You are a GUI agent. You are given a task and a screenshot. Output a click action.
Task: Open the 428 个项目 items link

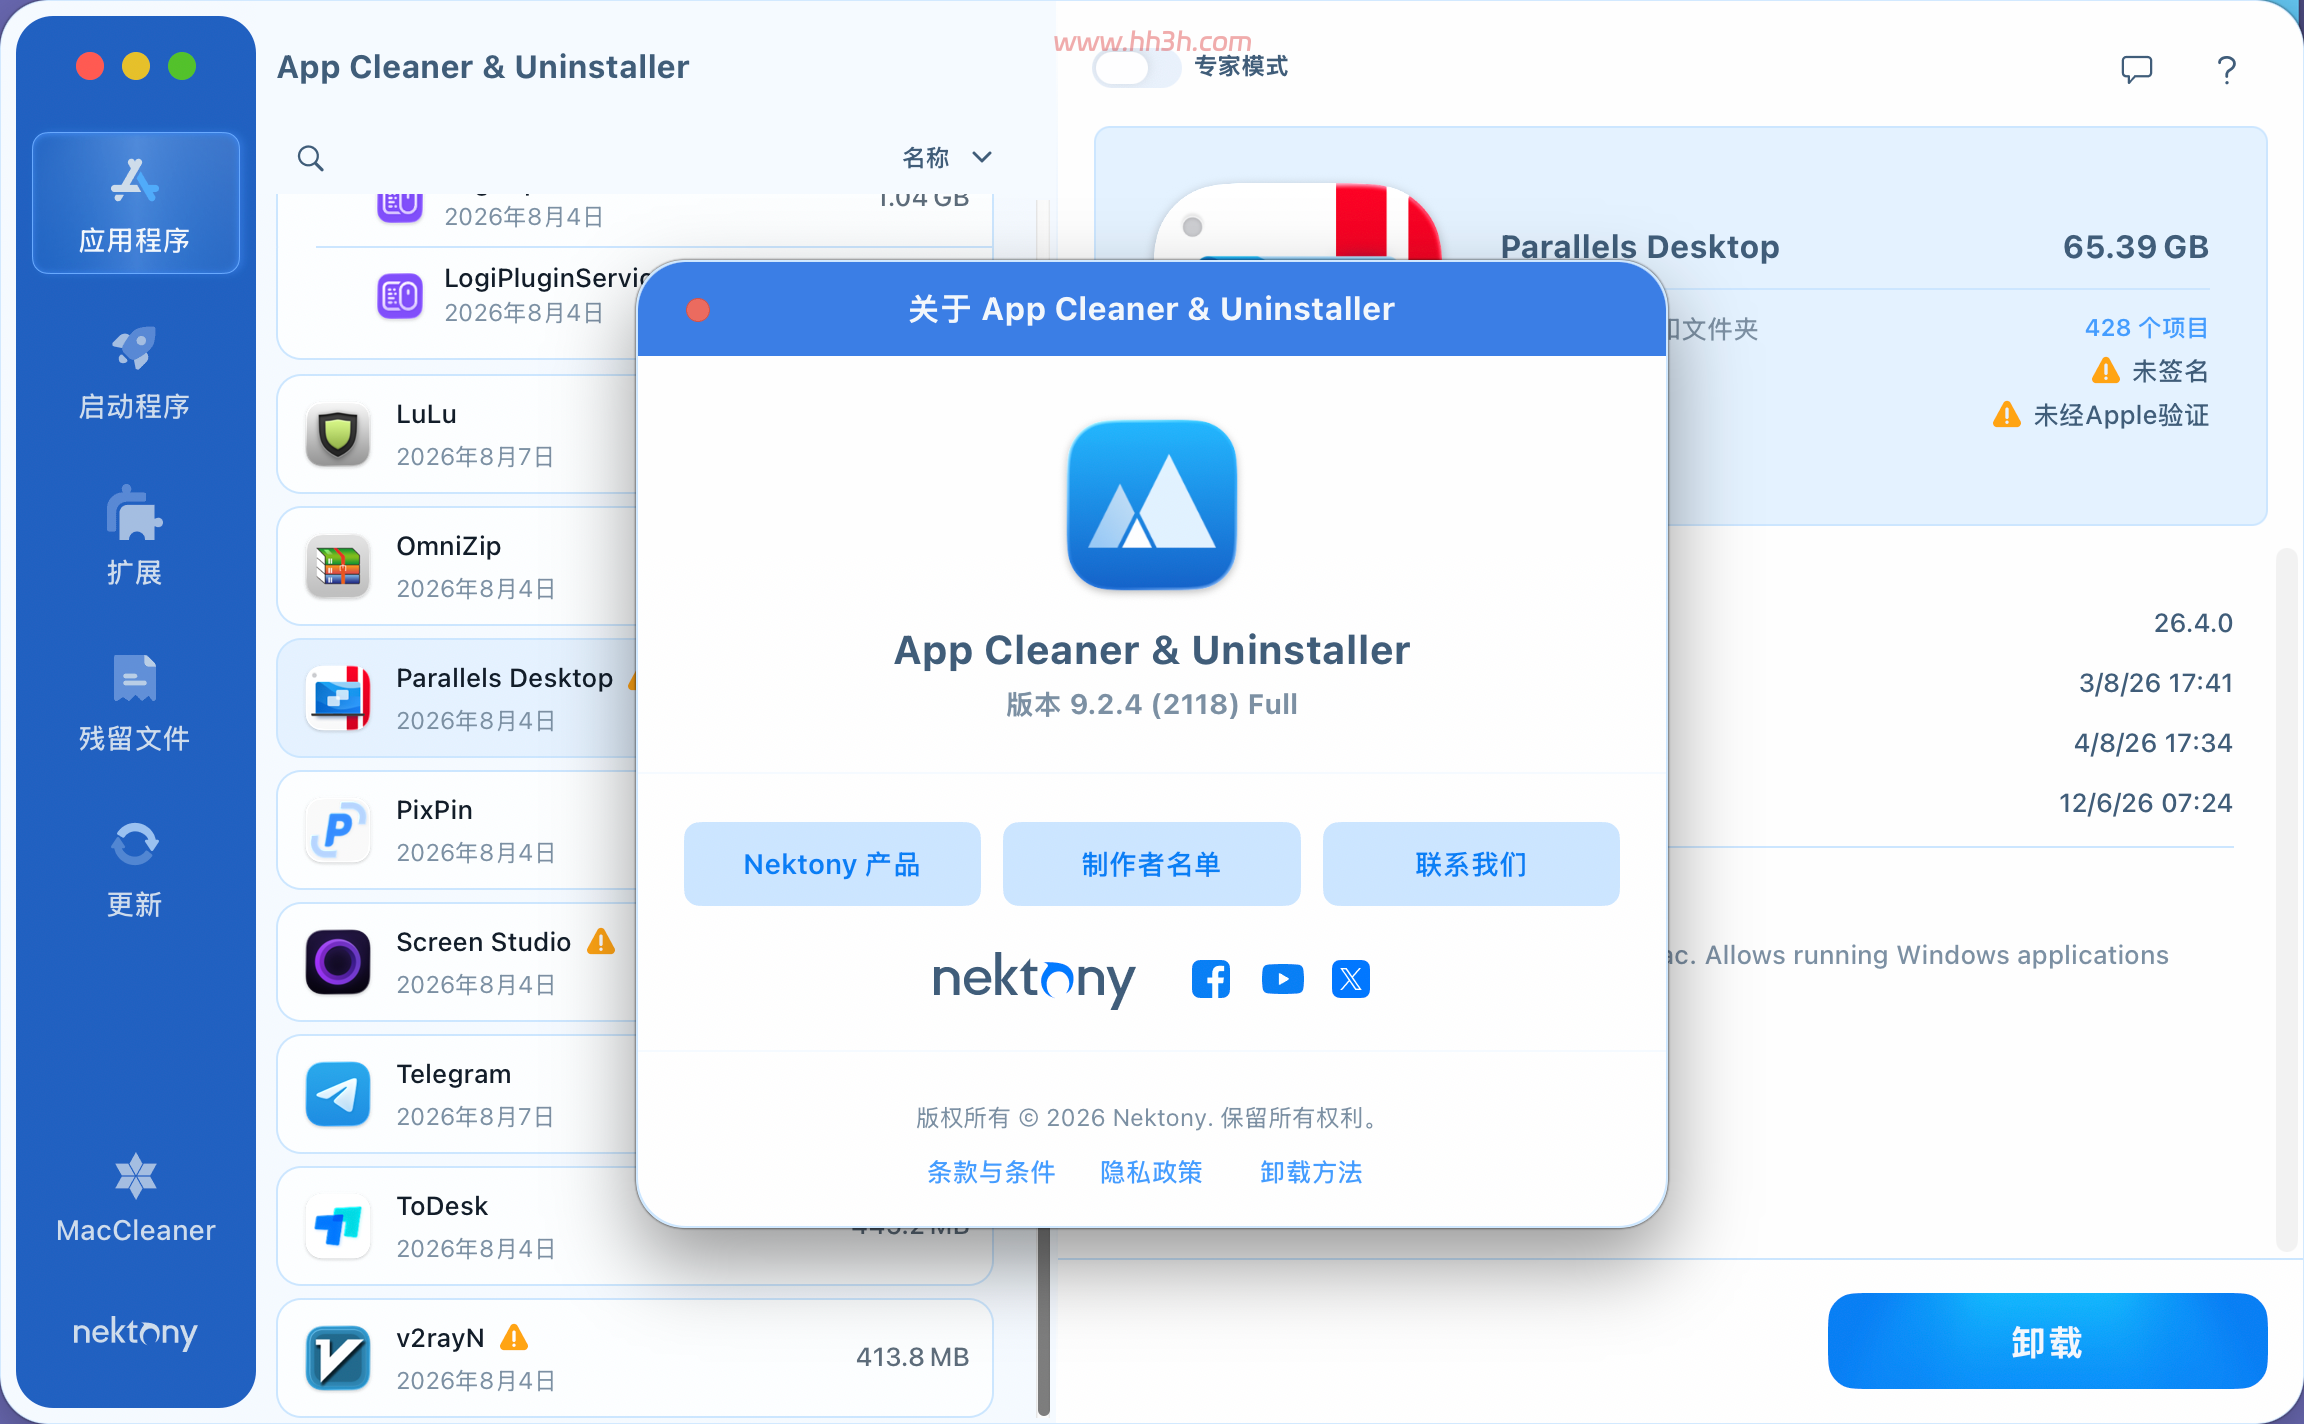coord(2147,328)
